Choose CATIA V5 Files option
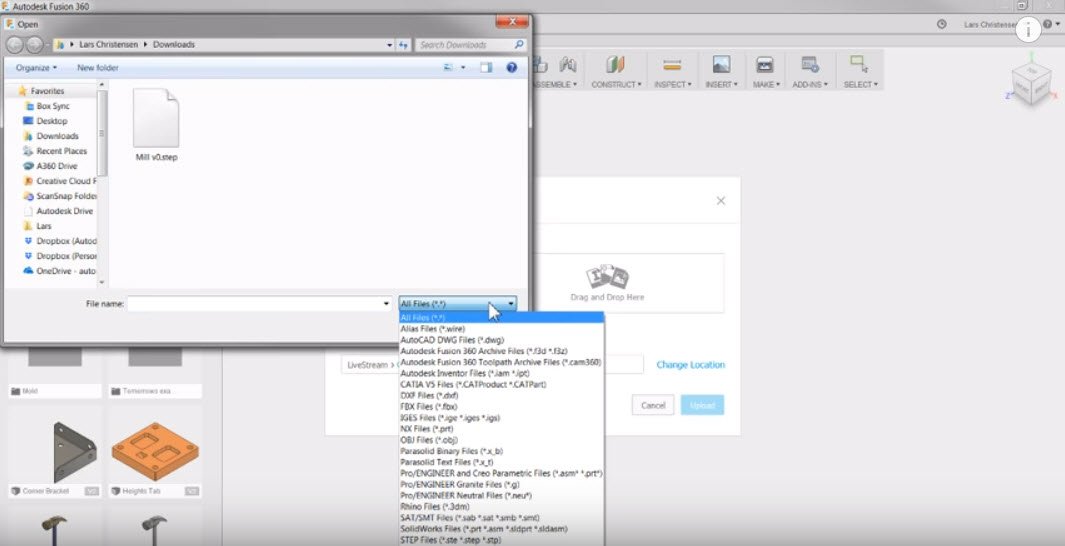Viewport: 1065px width, 546px height. 501,384
